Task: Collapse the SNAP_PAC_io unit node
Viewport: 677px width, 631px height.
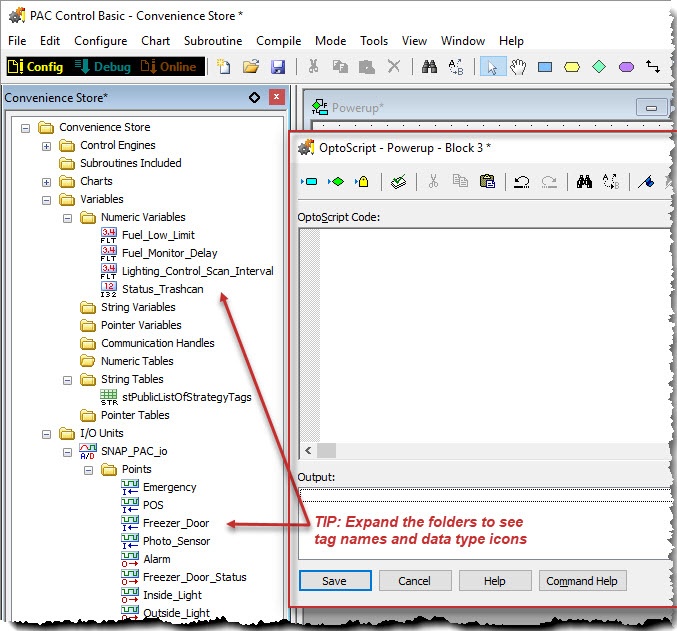Action: coord(67,453)
